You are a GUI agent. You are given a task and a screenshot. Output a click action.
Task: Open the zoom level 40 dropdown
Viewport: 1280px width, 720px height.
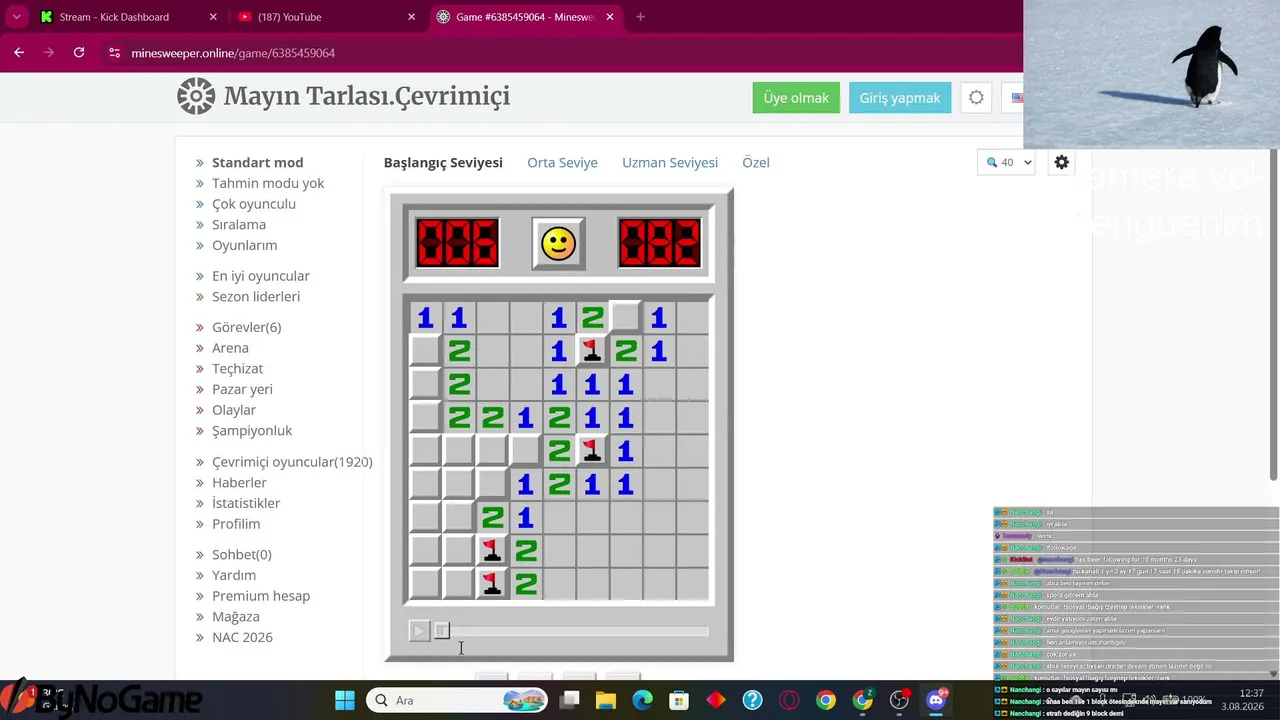[1006, 162]
